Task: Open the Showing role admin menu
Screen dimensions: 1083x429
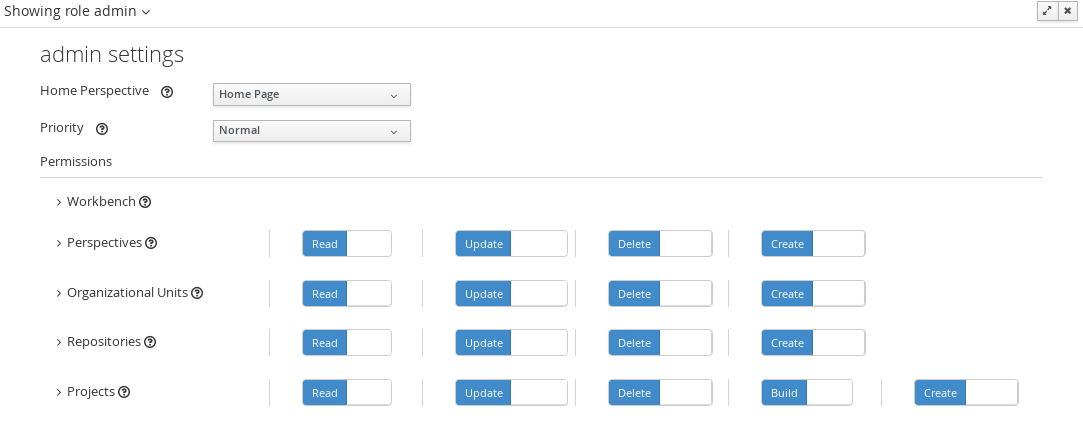Action: click(x=78, y=11)
